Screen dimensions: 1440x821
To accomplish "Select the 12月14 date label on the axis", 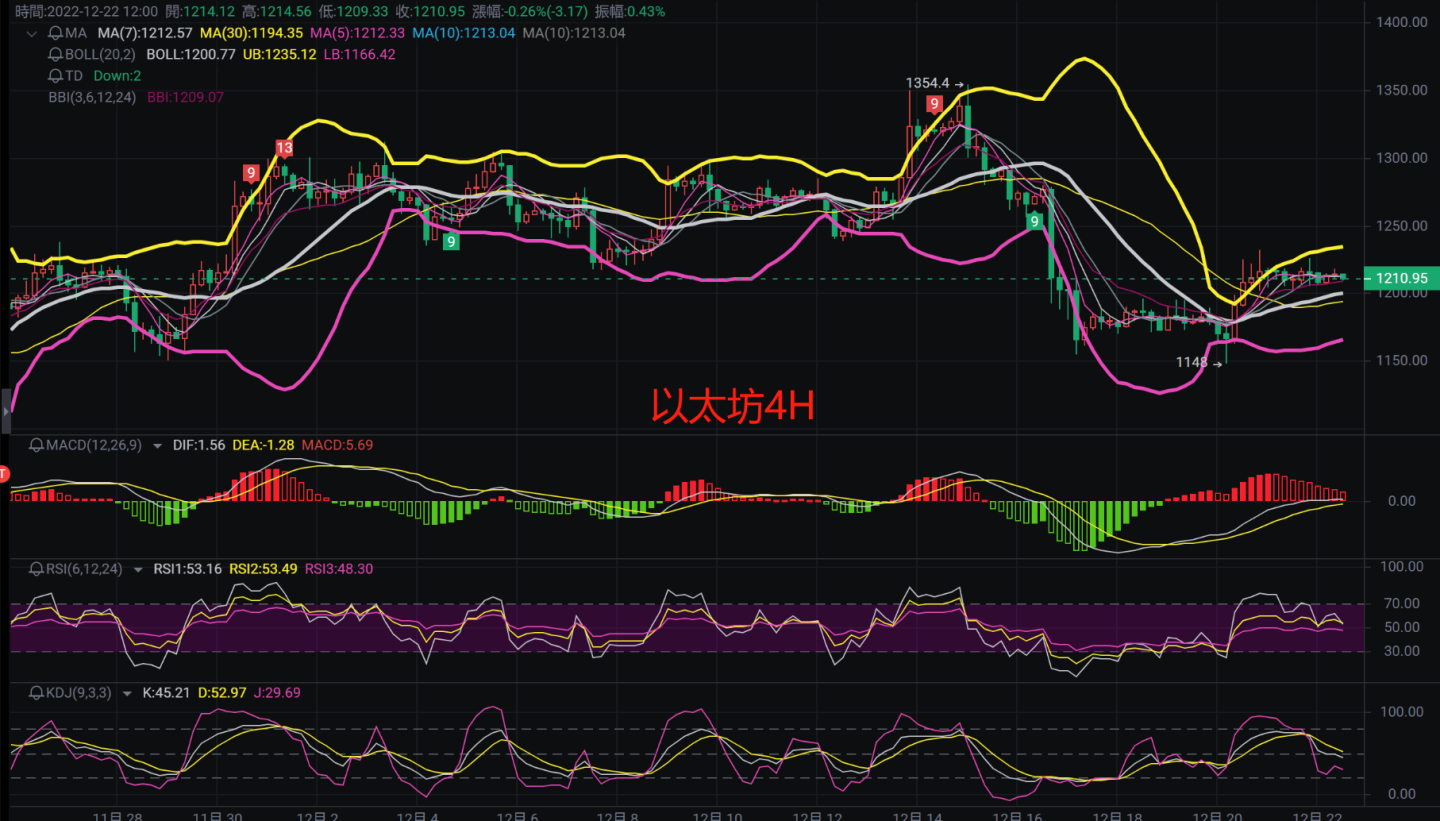I will pos(917,815).
